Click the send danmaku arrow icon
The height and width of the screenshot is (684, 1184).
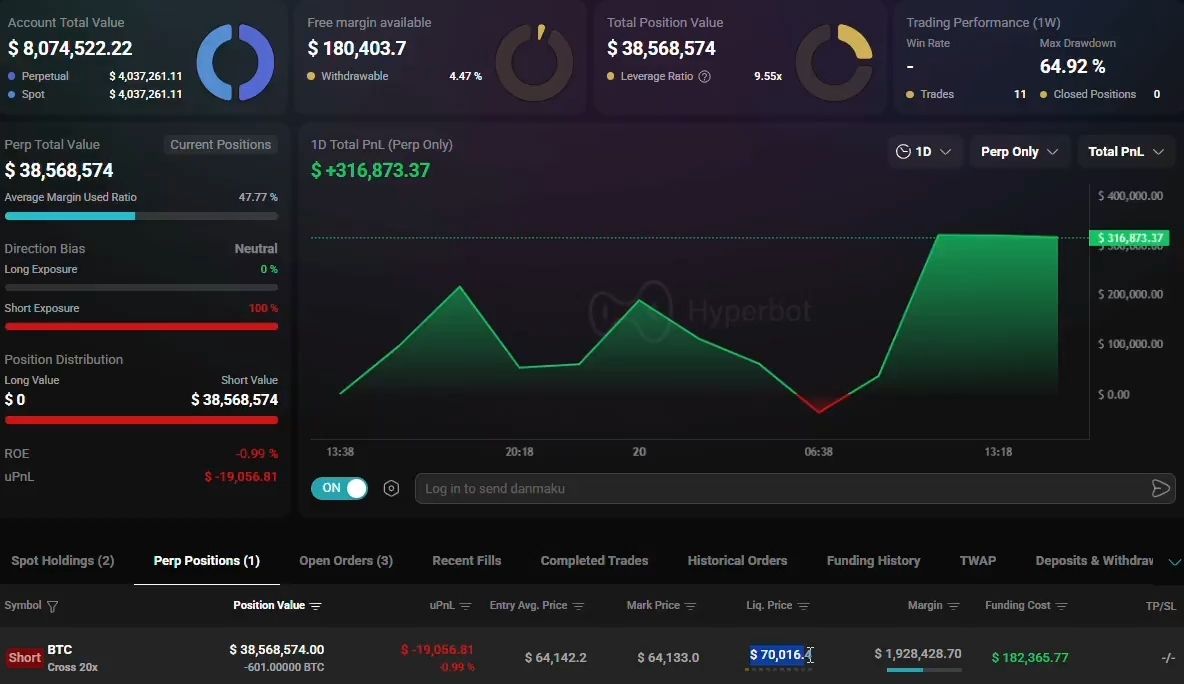click(1161, 488)
